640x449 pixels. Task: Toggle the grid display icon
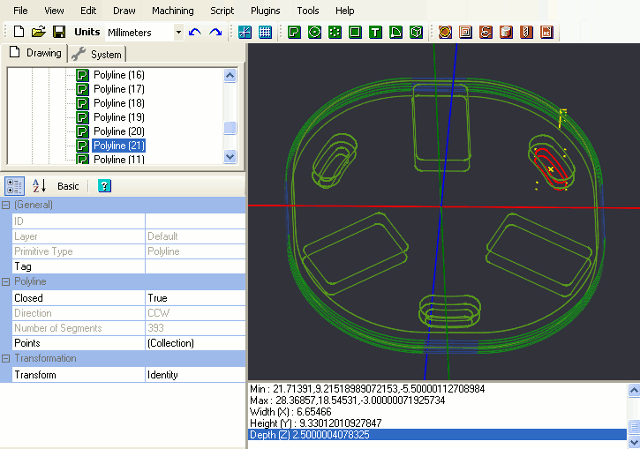pos(265,32)
